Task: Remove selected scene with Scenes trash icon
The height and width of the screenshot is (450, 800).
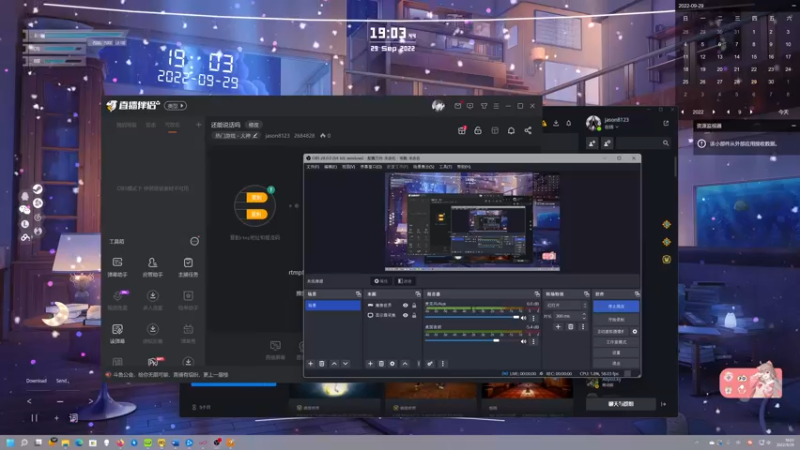Action: (322, 364)
